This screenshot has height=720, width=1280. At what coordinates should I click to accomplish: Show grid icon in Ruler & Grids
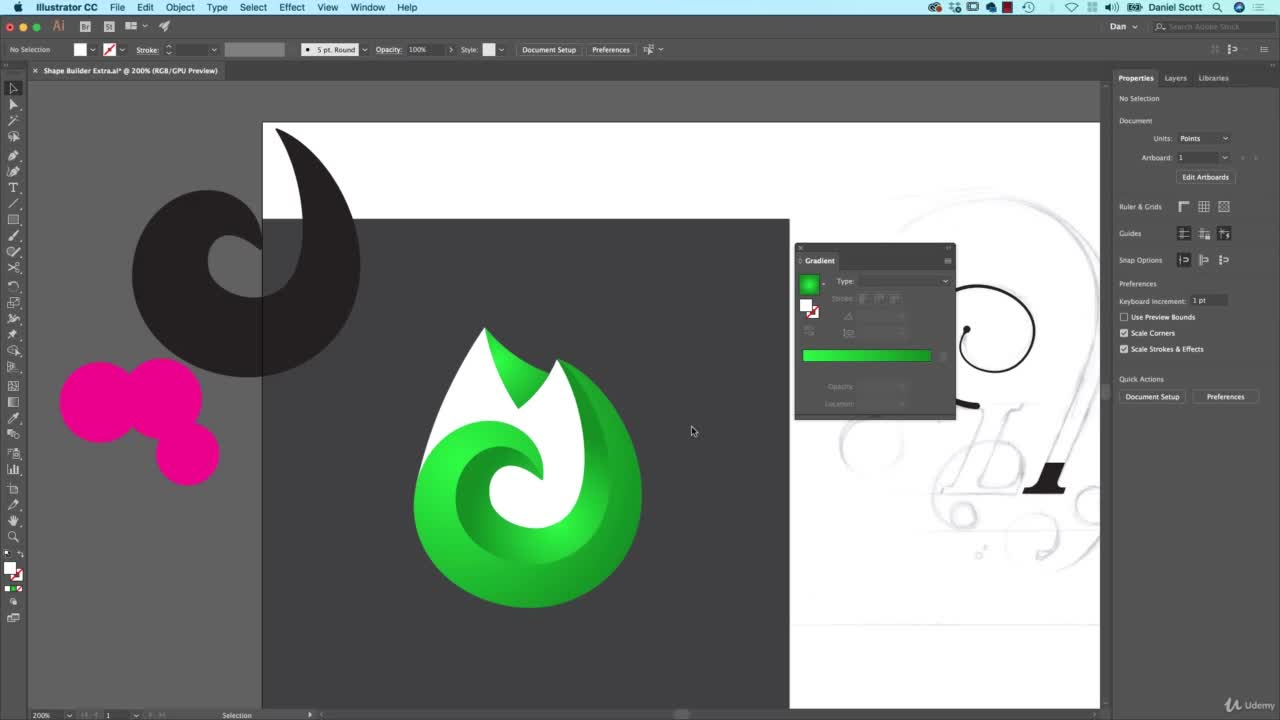click(1204, 207)
